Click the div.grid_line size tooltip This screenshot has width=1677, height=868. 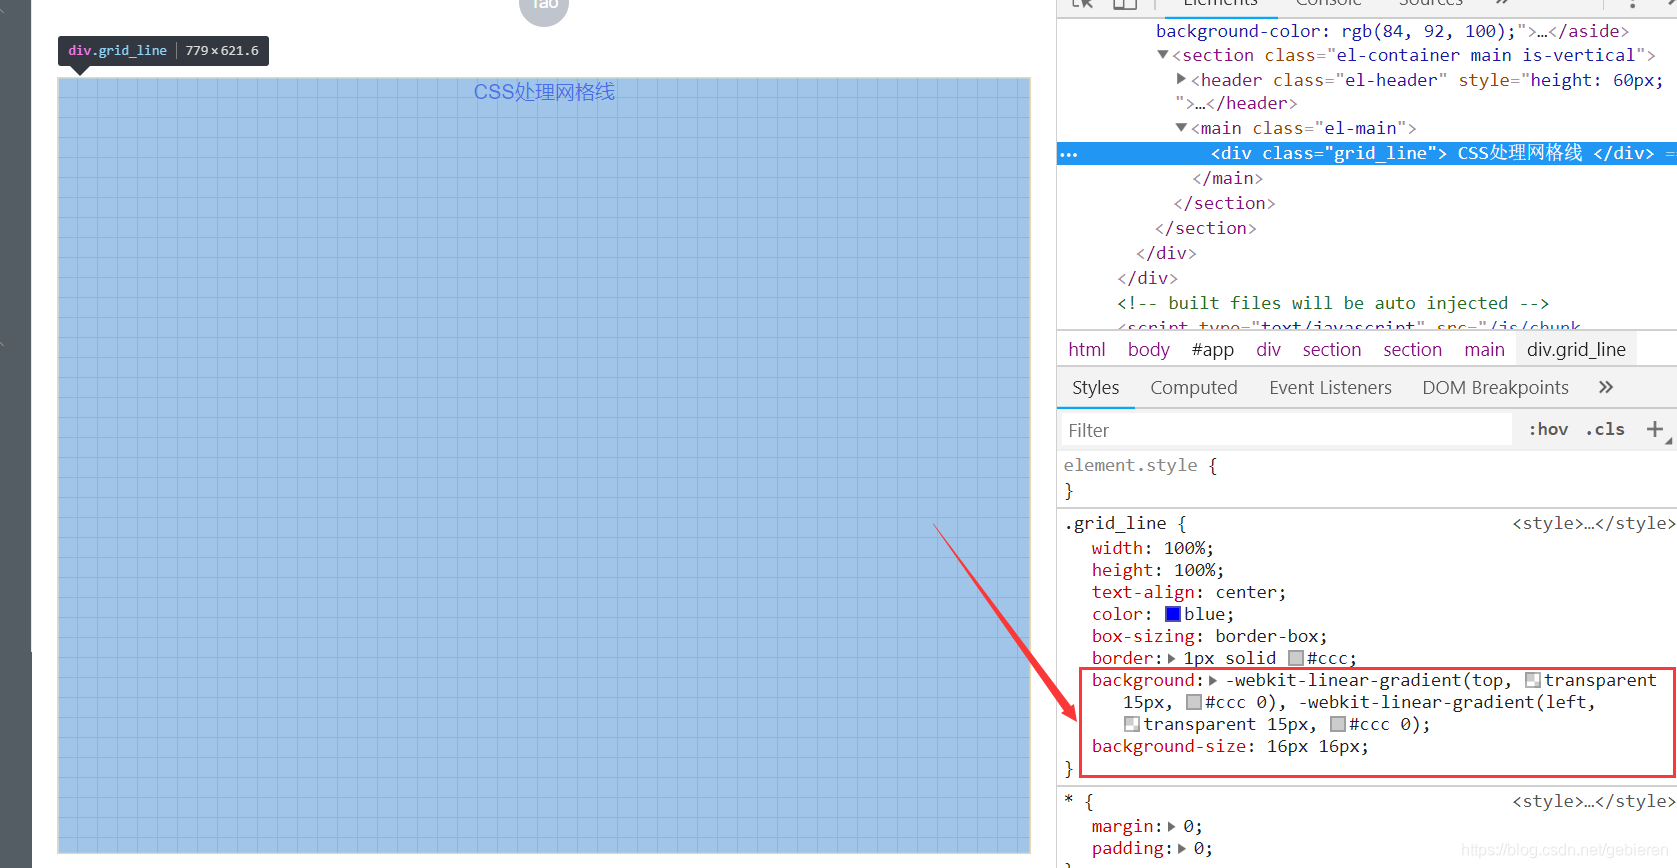click(x=163, y=51)
